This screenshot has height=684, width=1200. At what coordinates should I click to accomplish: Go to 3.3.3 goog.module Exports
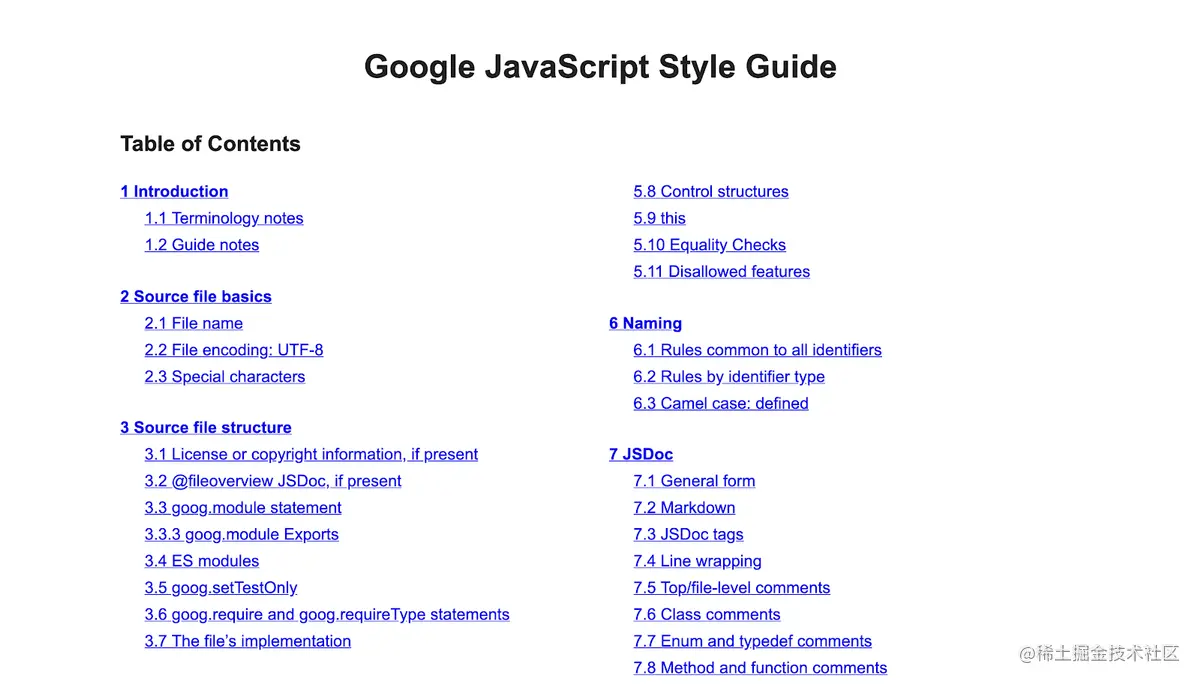point(242,534)
